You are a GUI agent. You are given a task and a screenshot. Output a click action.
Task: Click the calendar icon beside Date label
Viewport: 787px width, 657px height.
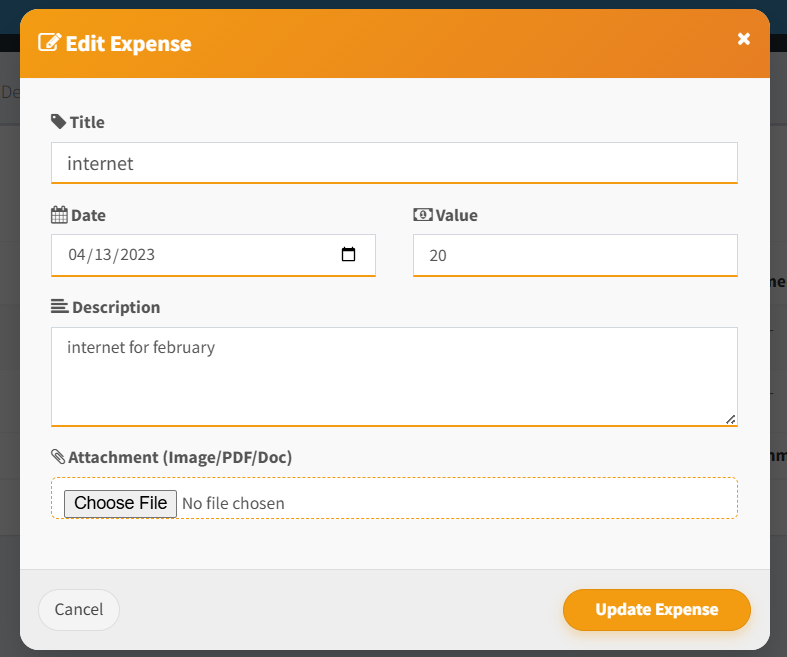59,215
